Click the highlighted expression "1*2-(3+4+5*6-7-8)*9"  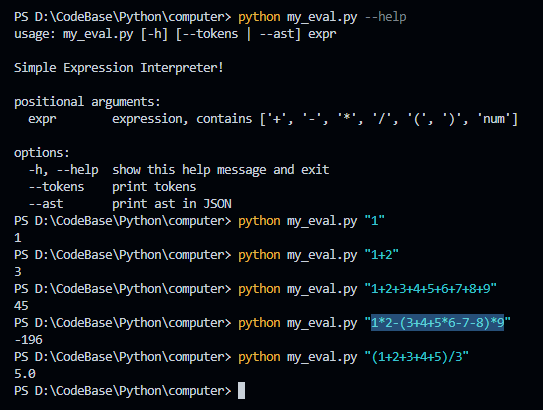click(x=437, y=323)
